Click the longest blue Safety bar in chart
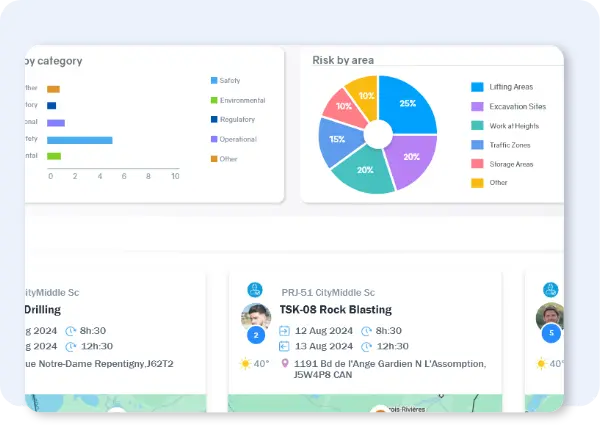 79,140
